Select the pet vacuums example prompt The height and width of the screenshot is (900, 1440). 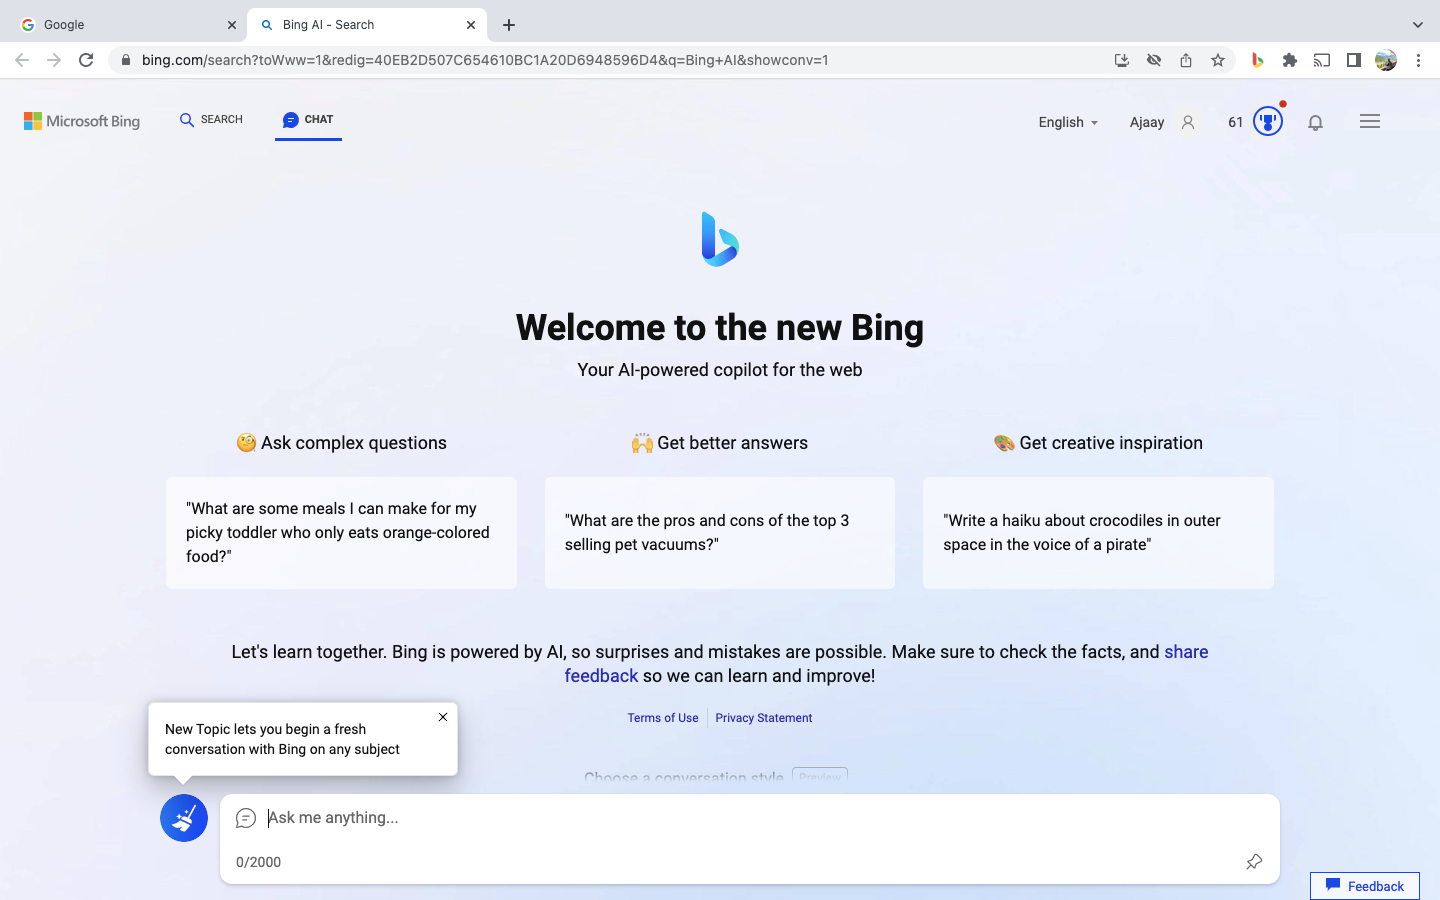click(x=720, y=533)
